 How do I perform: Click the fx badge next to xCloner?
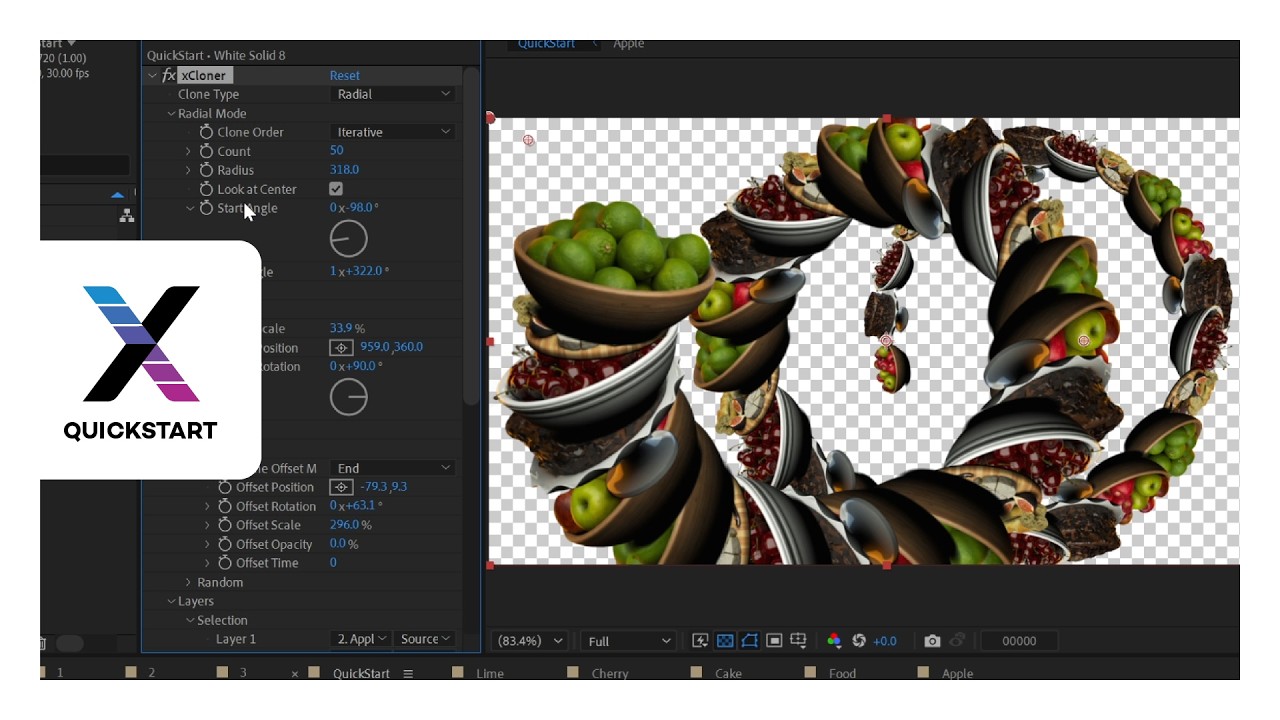(167, 75)
